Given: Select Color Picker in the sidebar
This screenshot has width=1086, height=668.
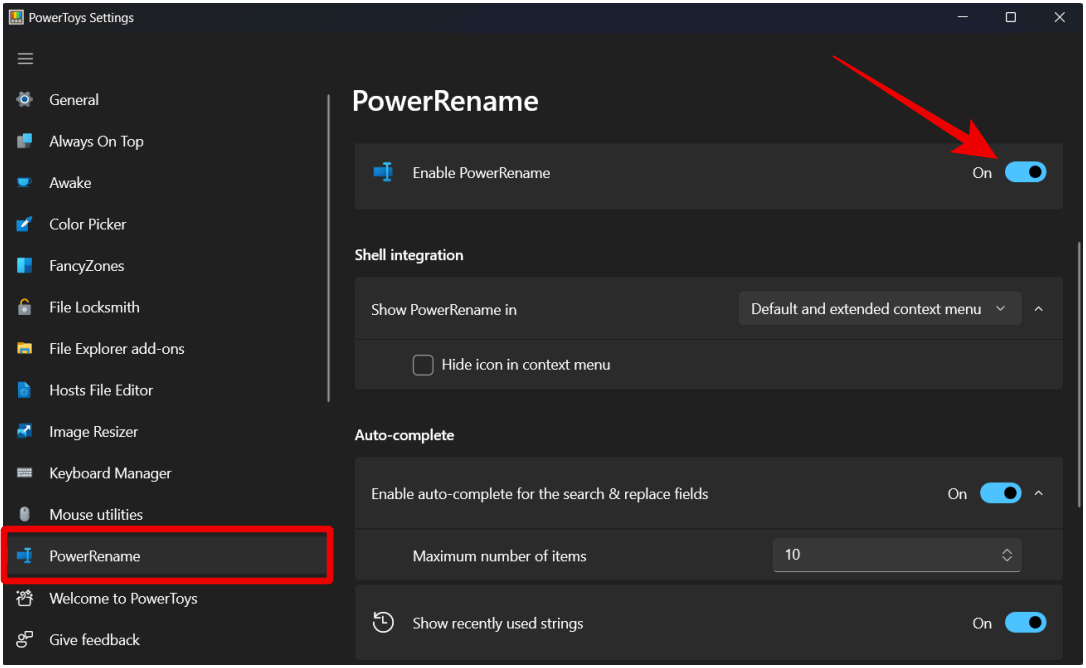Looking at the screenshot, I should click(88, 225).
